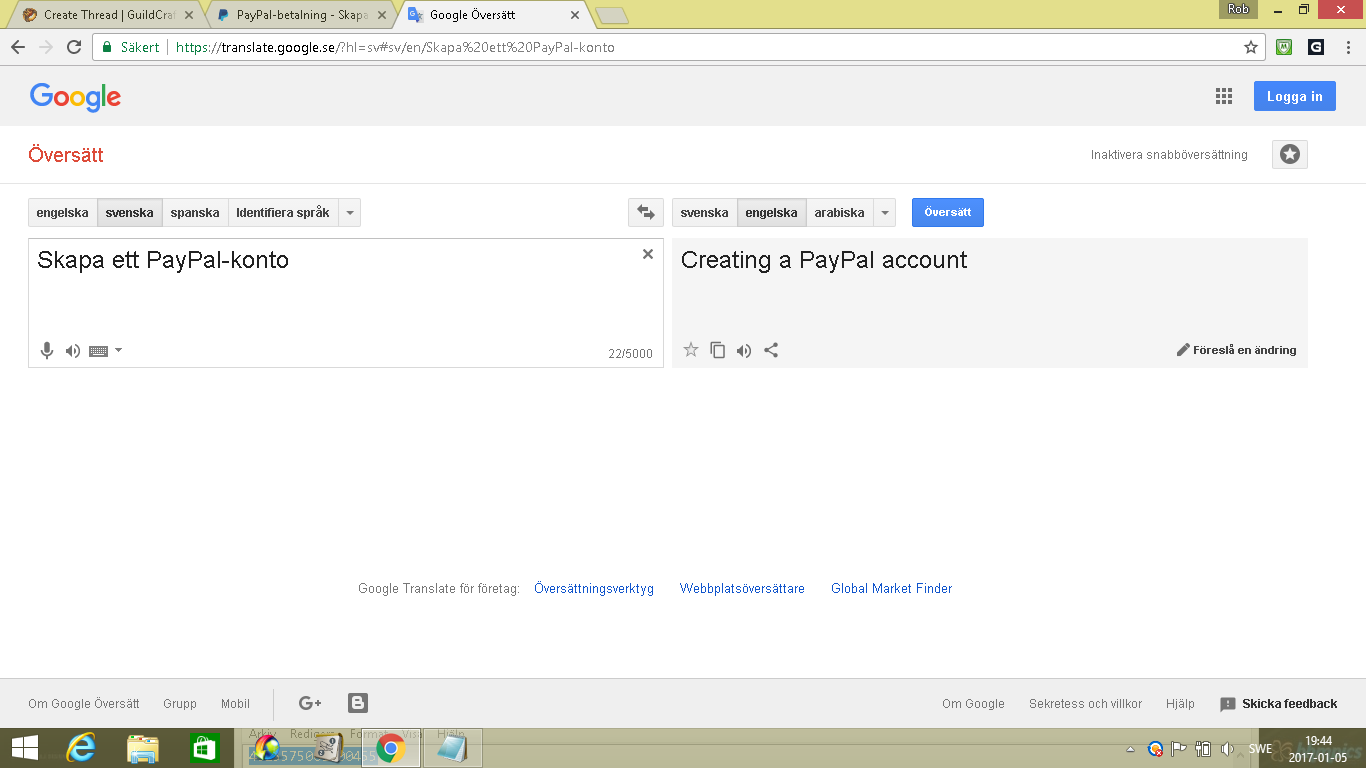Select engelska as source language
This screenshot has height=768, width=1366.
(63, 212)
